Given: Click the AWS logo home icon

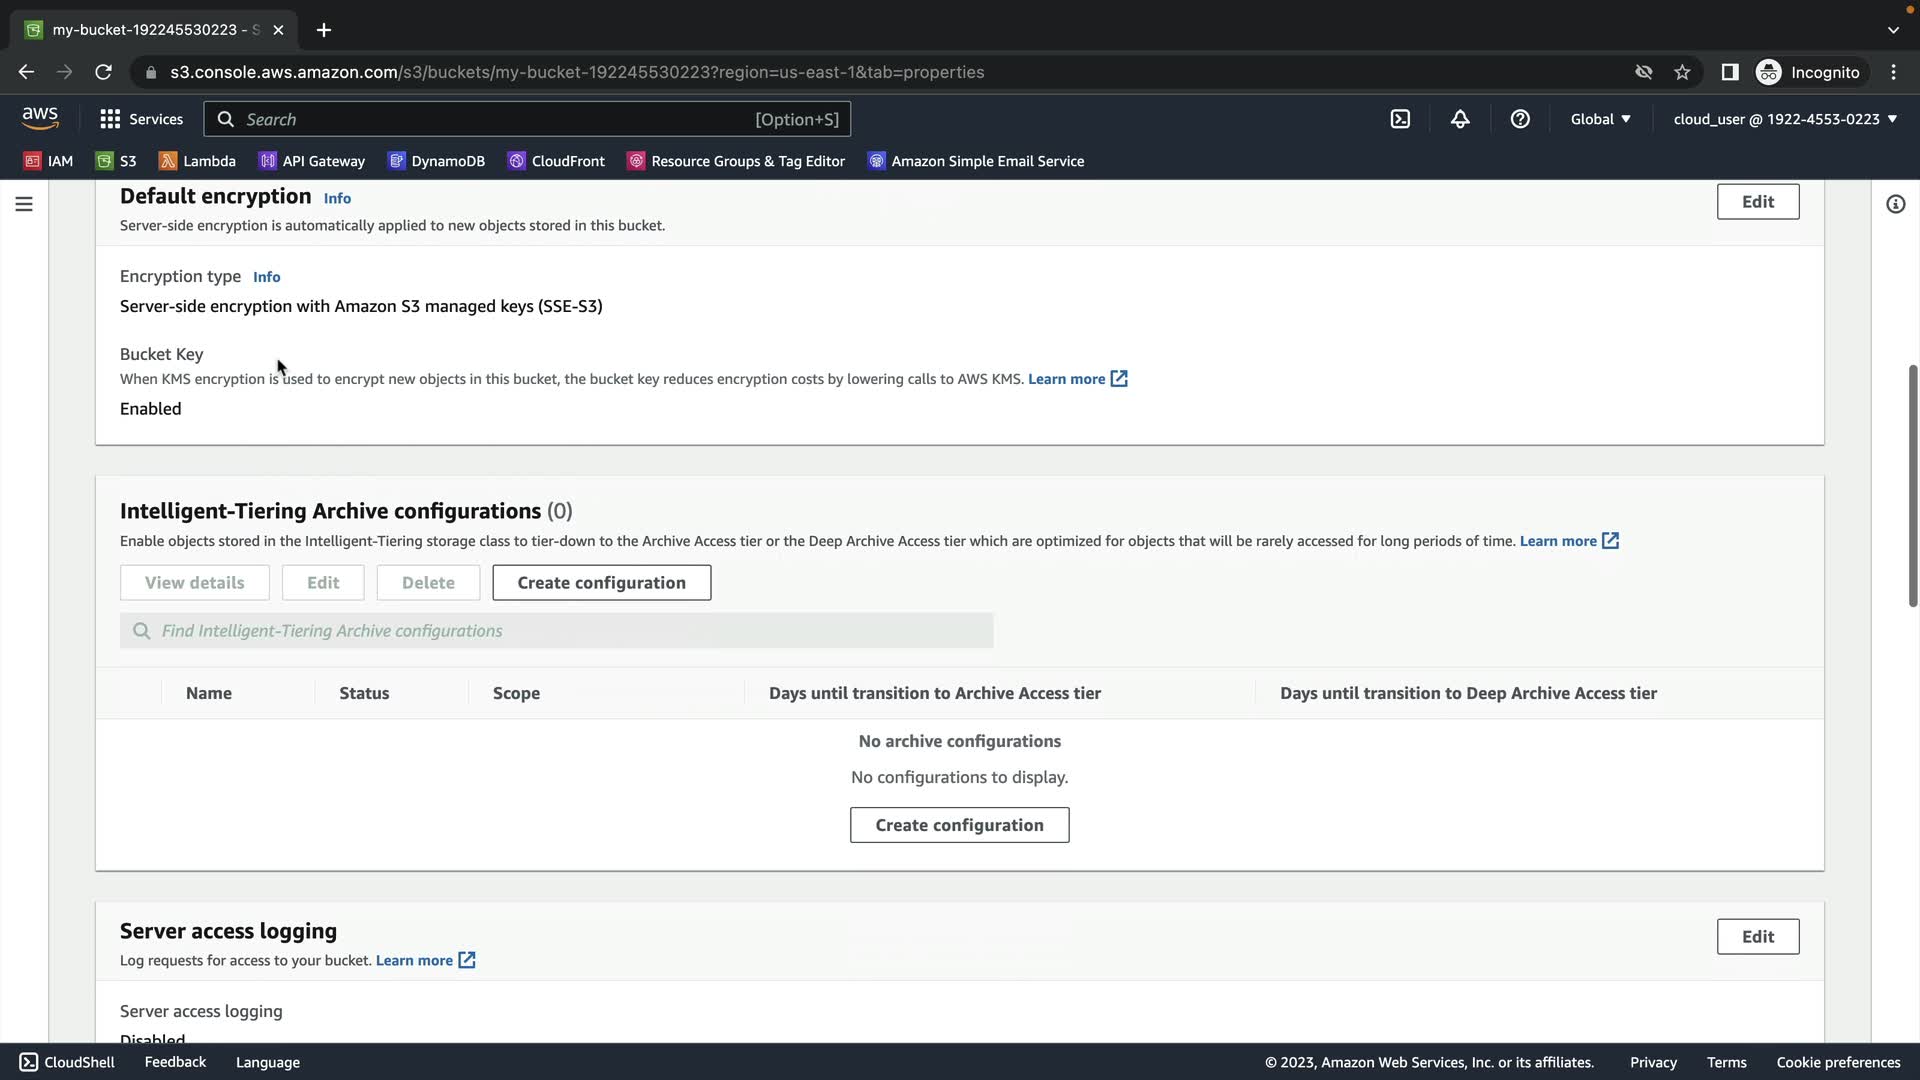Looking at the screenshot, I should coord(40,118).
